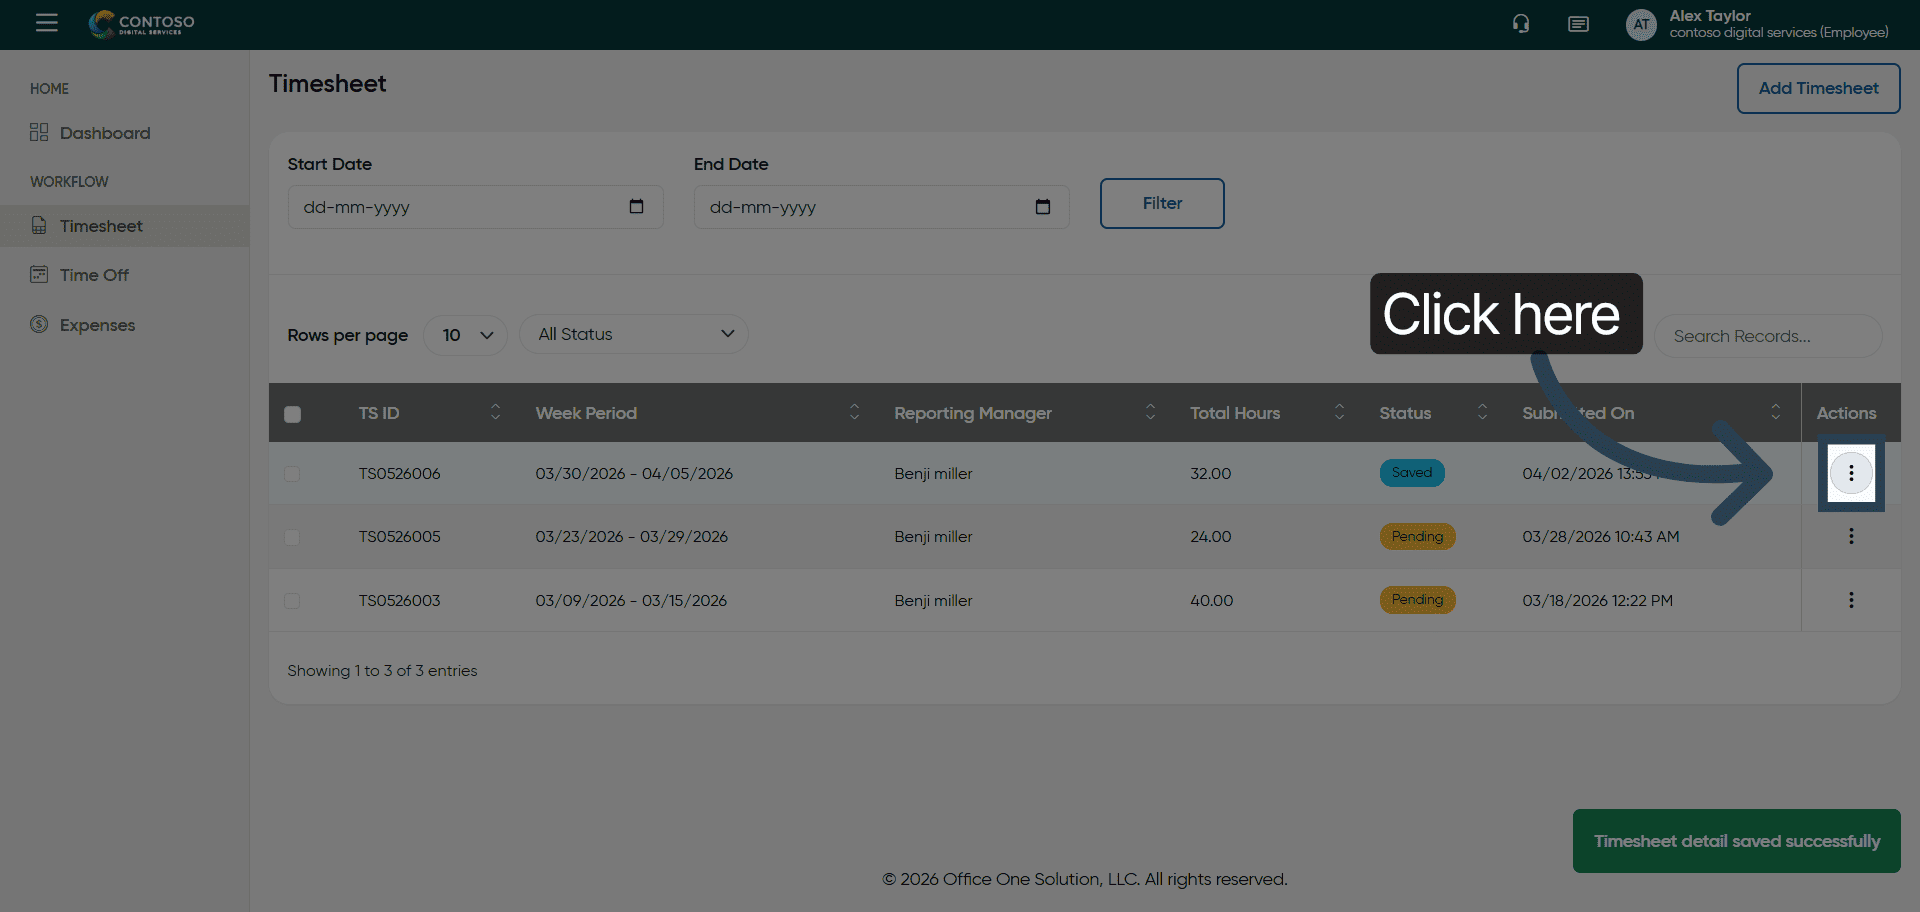
Task: Open the hamburger navigation menu
Action: point(46,23)
